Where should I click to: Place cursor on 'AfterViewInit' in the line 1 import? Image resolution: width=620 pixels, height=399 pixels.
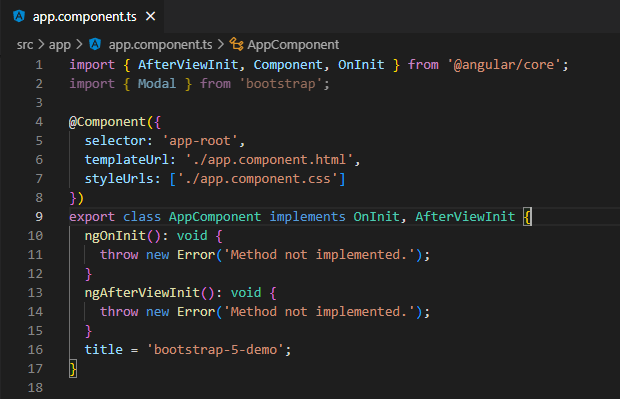tap(188, 65)
